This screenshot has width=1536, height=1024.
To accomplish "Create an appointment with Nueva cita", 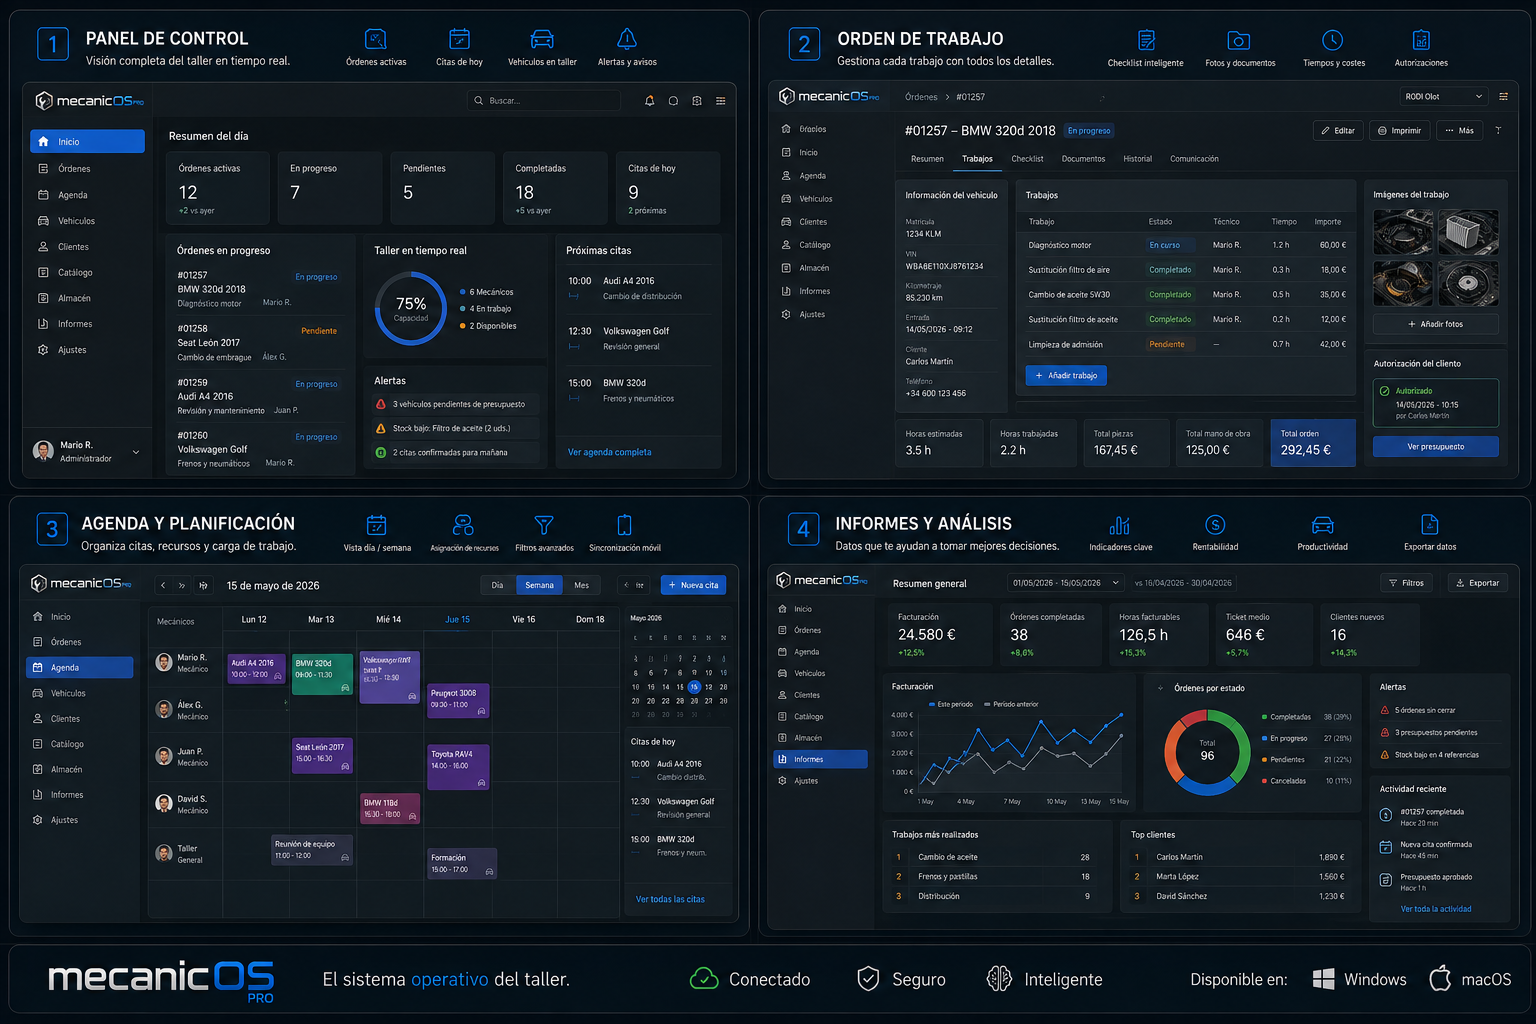I will (x=693, y=585).
